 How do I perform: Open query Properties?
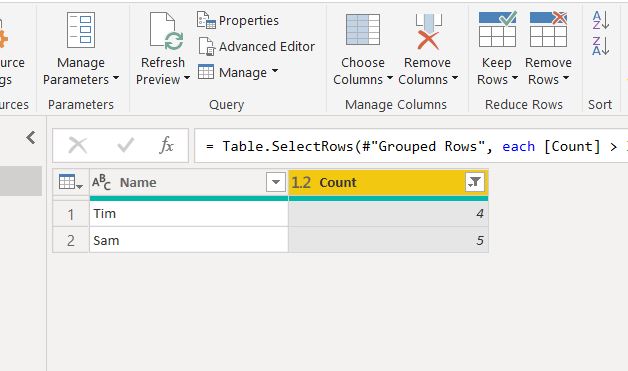pos(238,20)
